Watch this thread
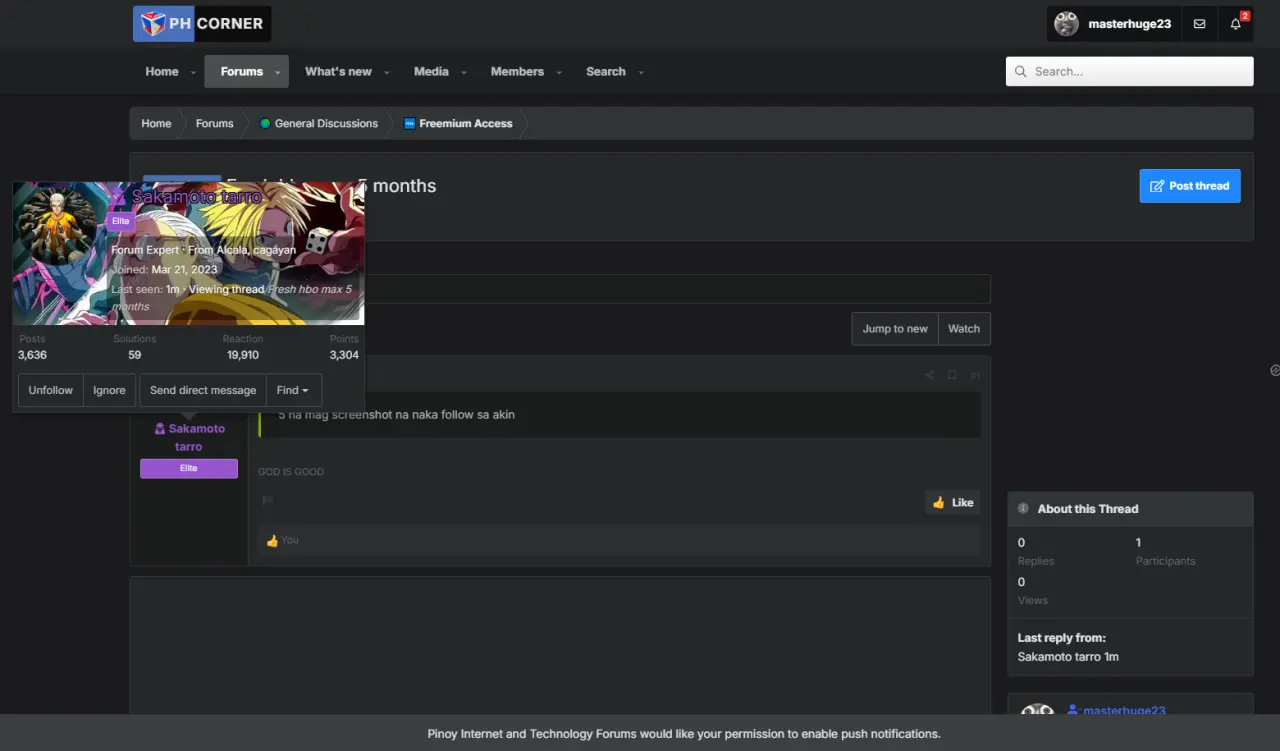This screenshot has width=1280, height=751. pos(964,329)
